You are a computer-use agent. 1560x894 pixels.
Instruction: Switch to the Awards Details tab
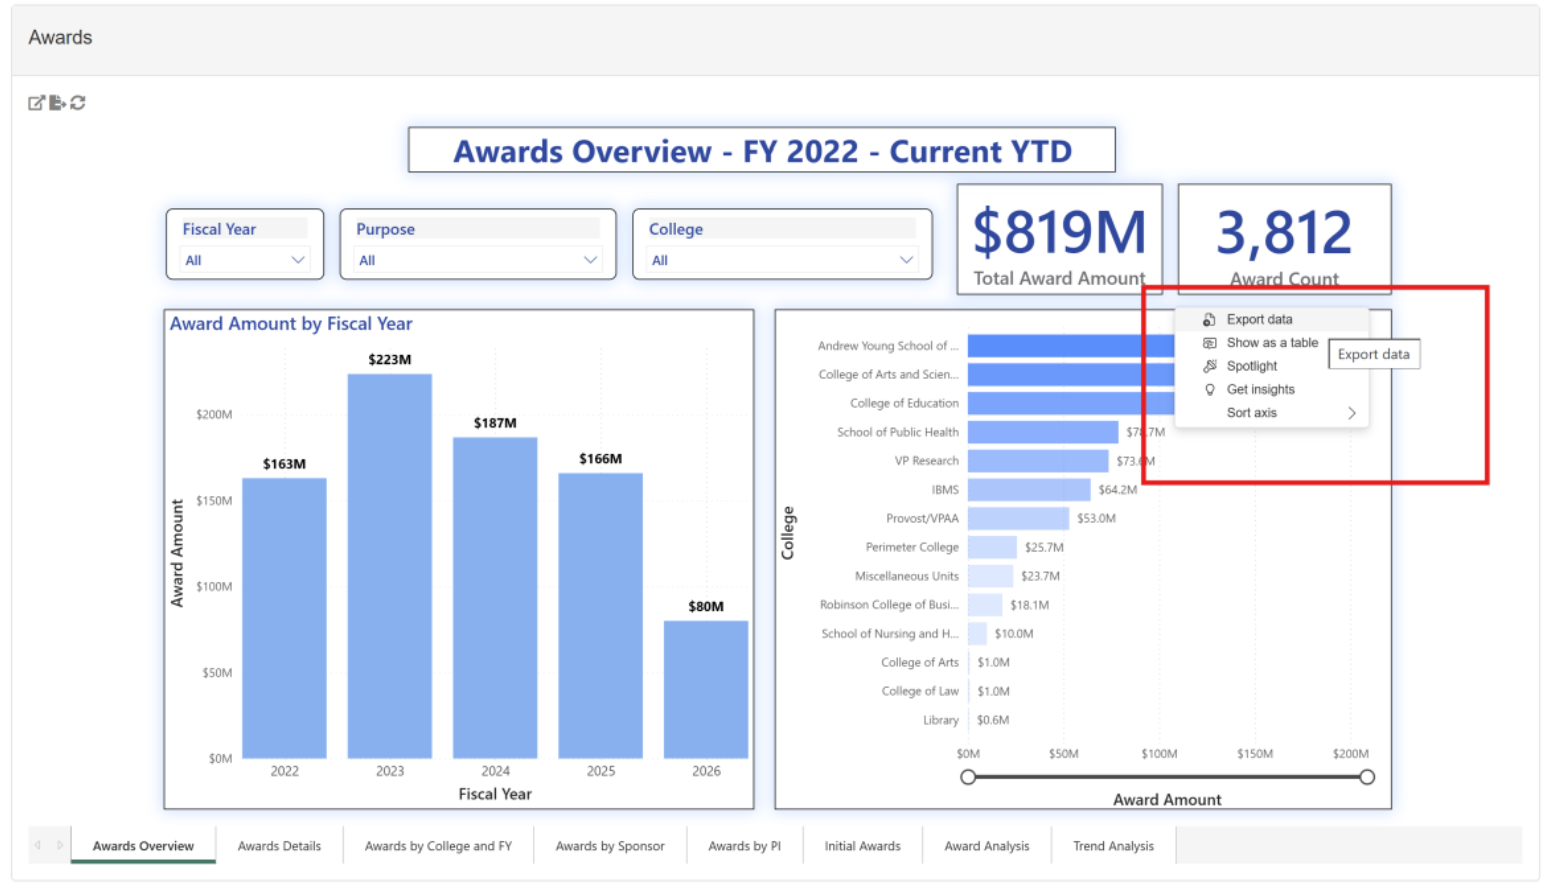point(279,846)
